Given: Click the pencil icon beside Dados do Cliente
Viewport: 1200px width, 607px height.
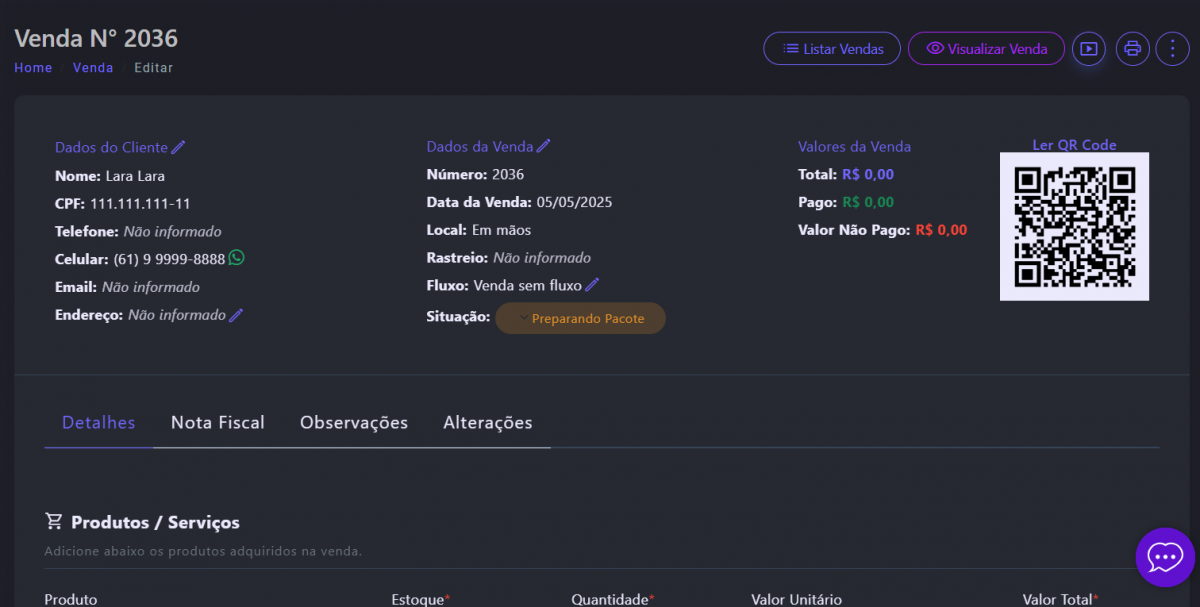Looking at the screenshot, I should 178,147.
